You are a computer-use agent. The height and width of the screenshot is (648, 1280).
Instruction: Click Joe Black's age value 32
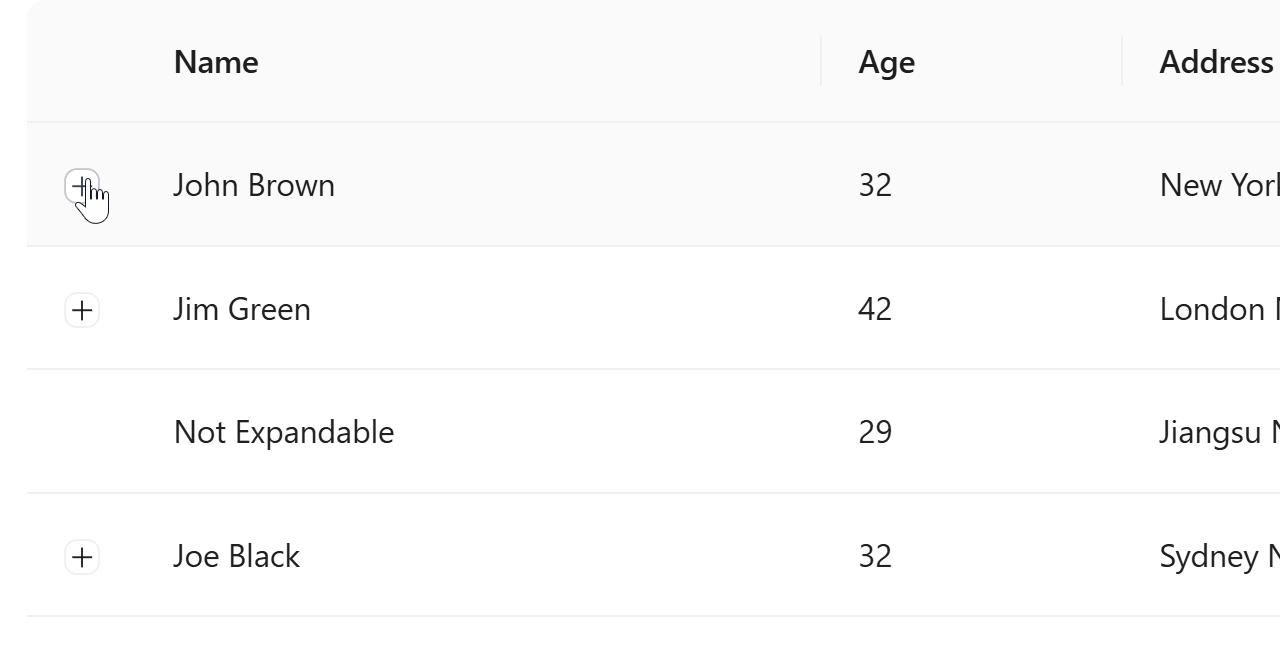click(875, 557)
